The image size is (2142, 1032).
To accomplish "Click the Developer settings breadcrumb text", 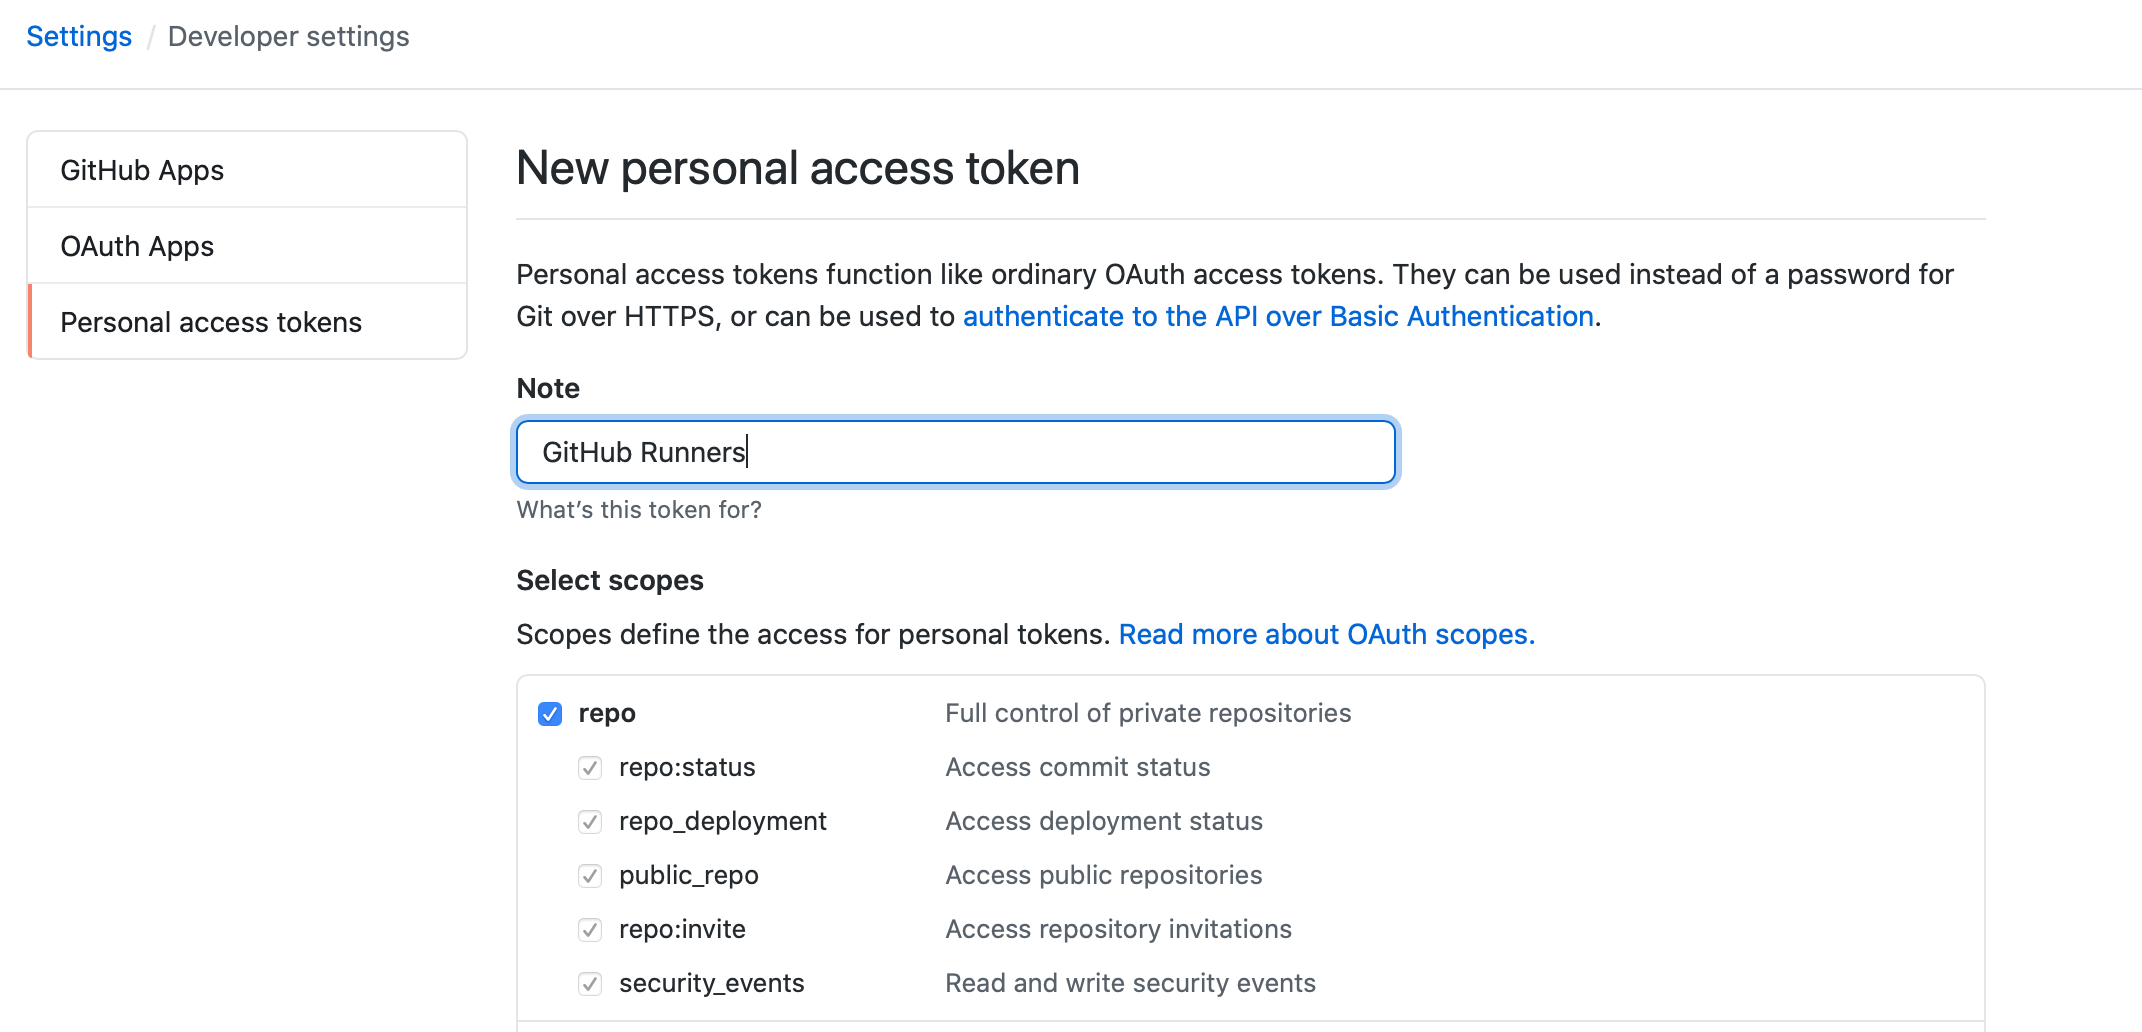I will [288, 37].
